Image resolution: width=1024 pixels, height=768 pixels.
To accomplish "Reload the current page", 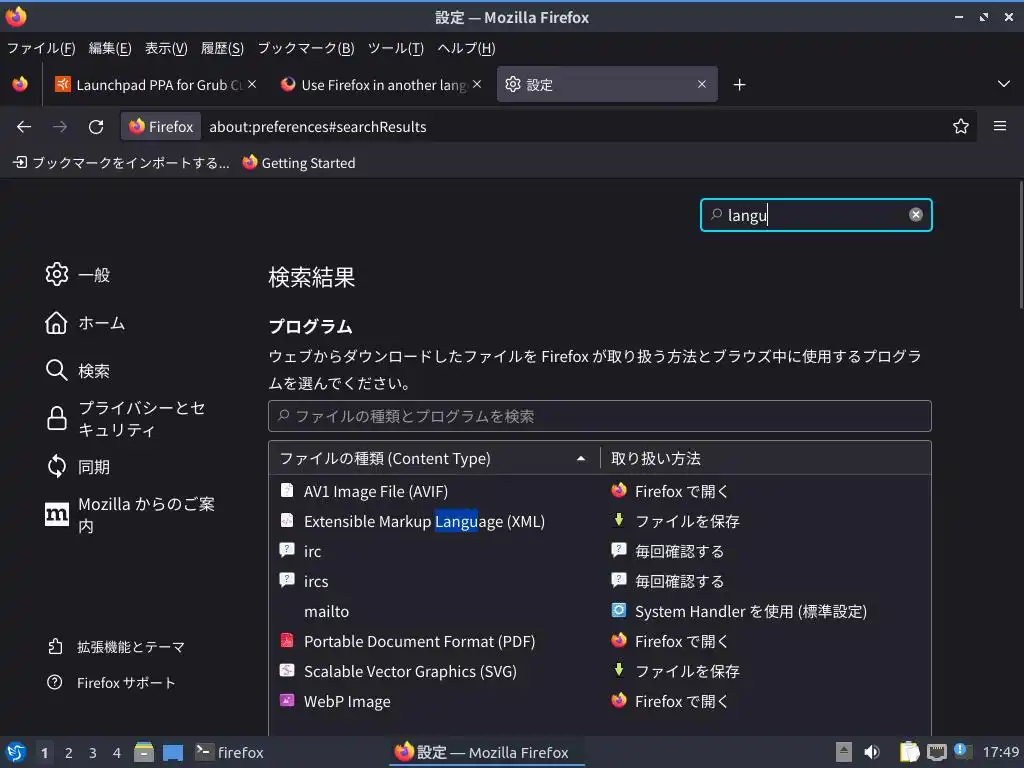I will click(96, 127).
